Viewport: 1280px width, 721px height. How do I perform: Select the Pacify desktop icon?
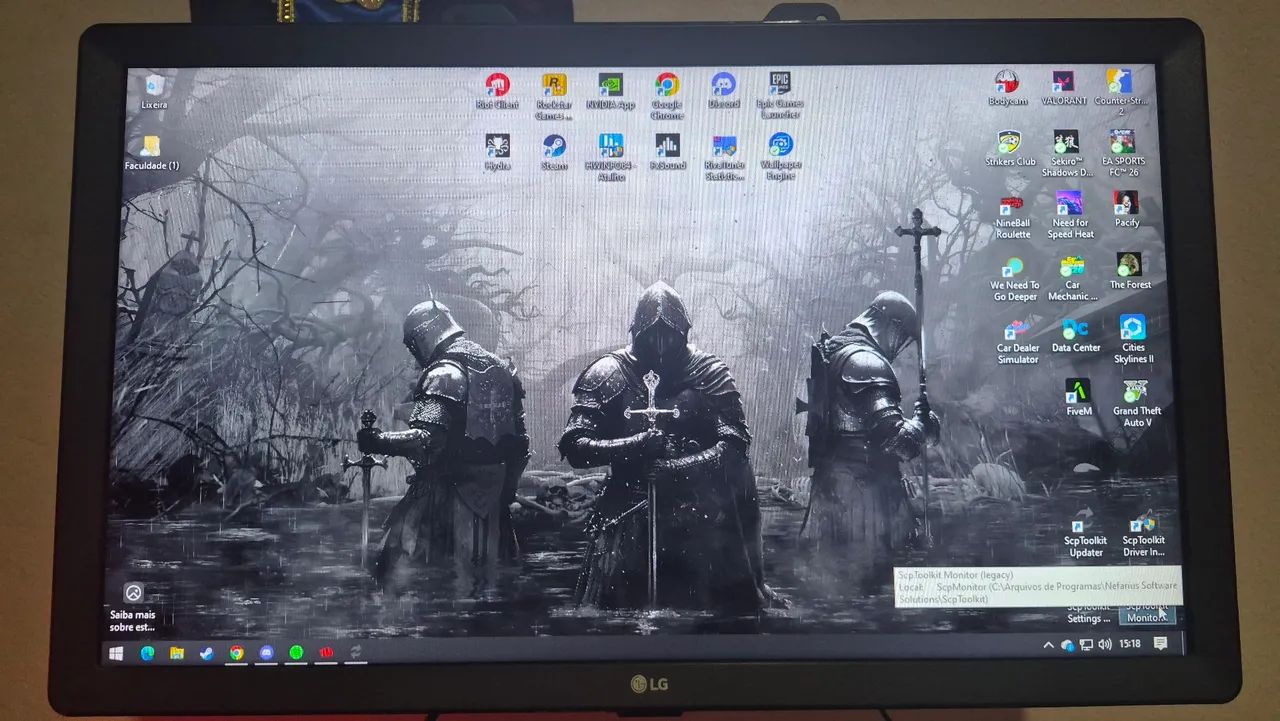click(1126, 209)
